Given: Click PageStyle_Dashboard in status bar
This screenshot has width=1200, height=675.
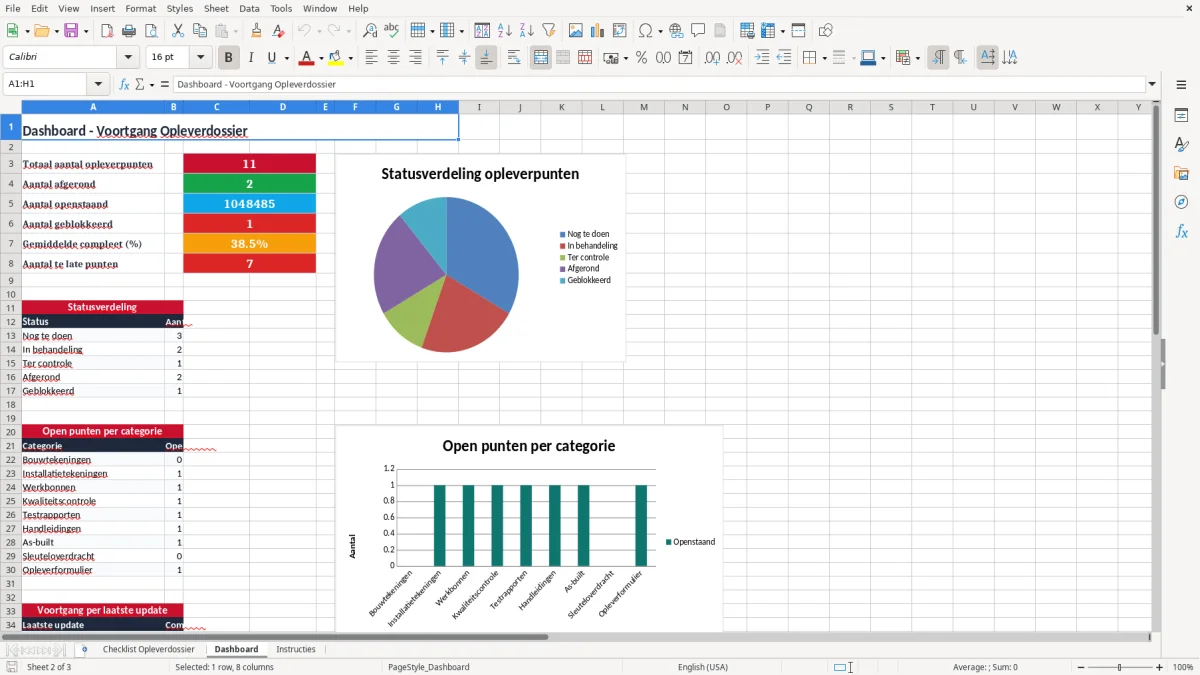Looking at the screenshot, I should click(x=429, y=667).
